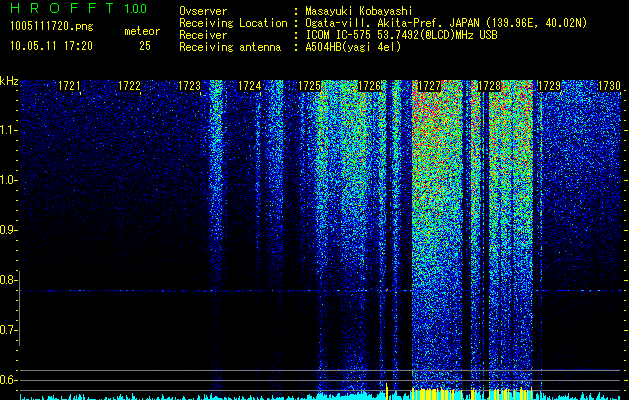Click the 0.7 kHz frequency axis label
629x400 pixels.
8,330
